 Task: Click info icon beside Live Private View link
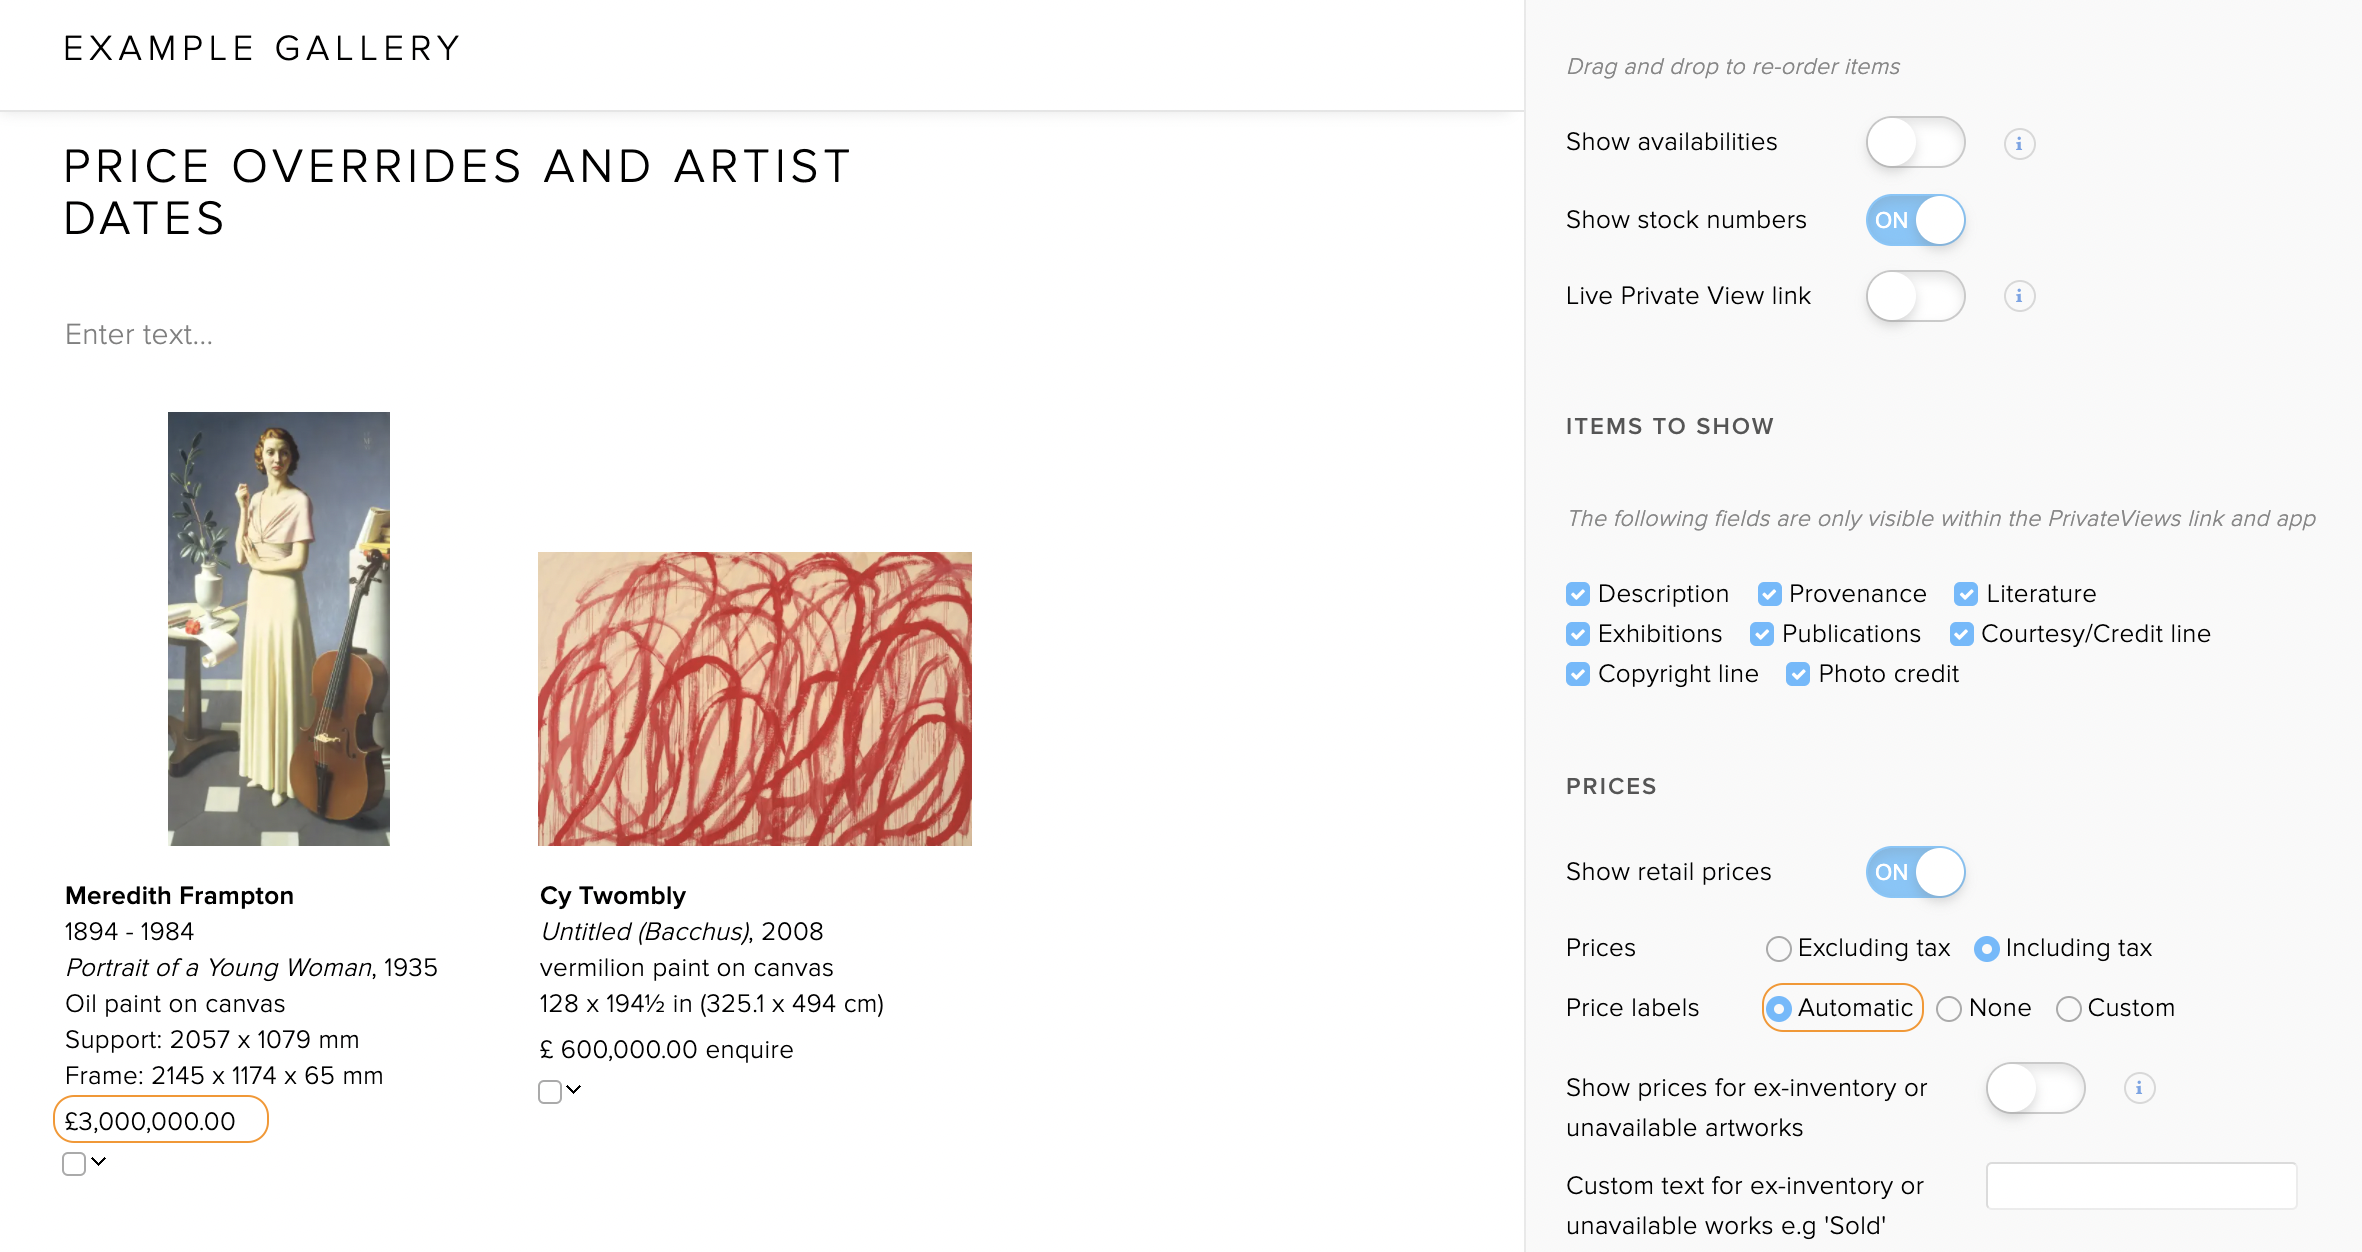(2019, 296)
